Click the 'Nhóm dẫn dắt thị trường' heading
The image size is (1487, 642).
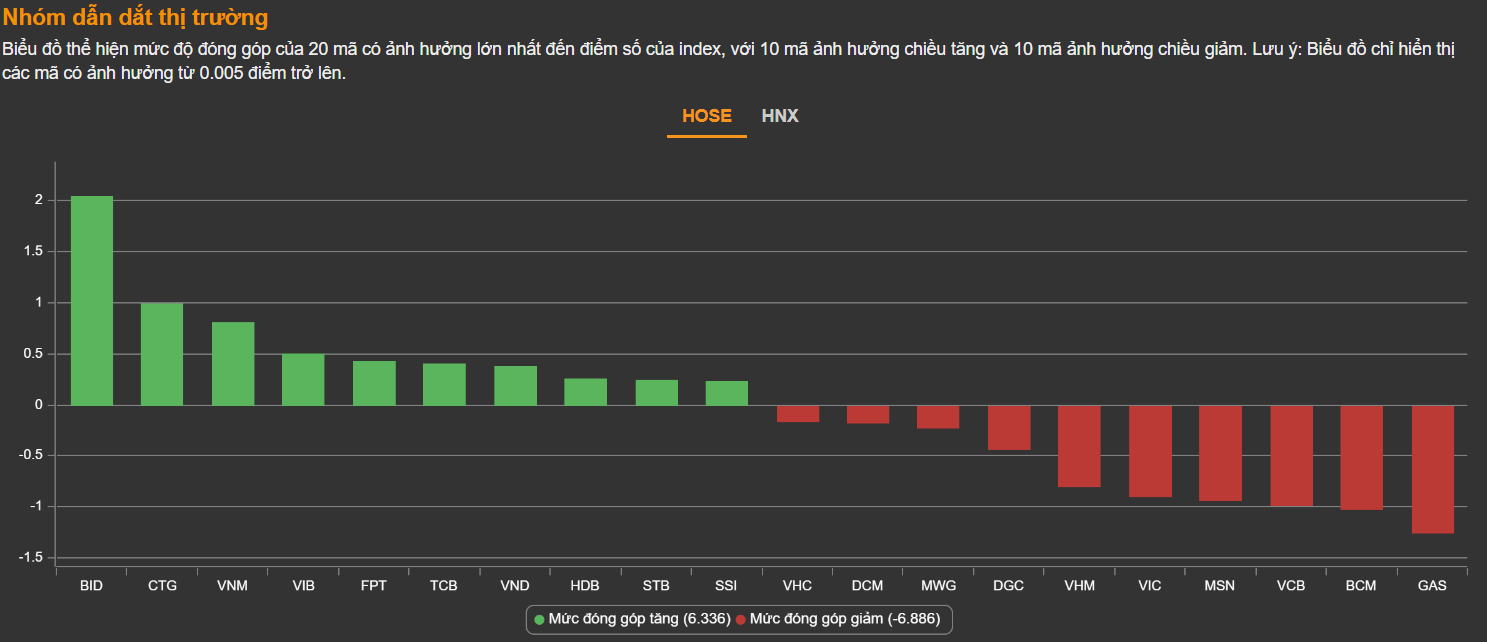[136, 17]
